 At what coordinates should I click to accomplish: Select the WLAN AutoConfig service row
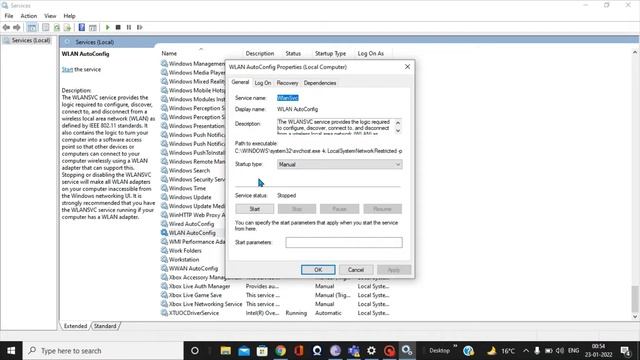point(192,233)
